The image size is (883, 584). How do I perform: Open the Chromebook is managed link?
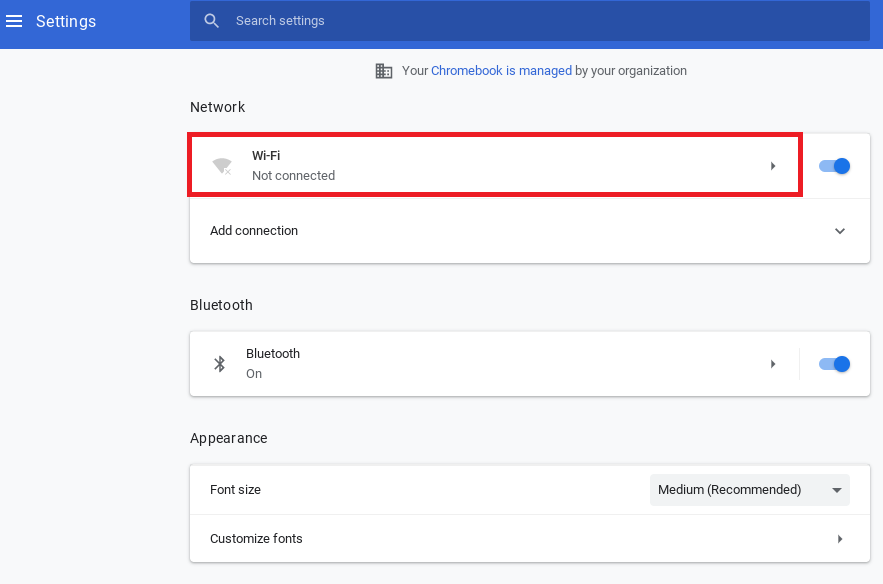pyautogui.click(x=501, y=71)
